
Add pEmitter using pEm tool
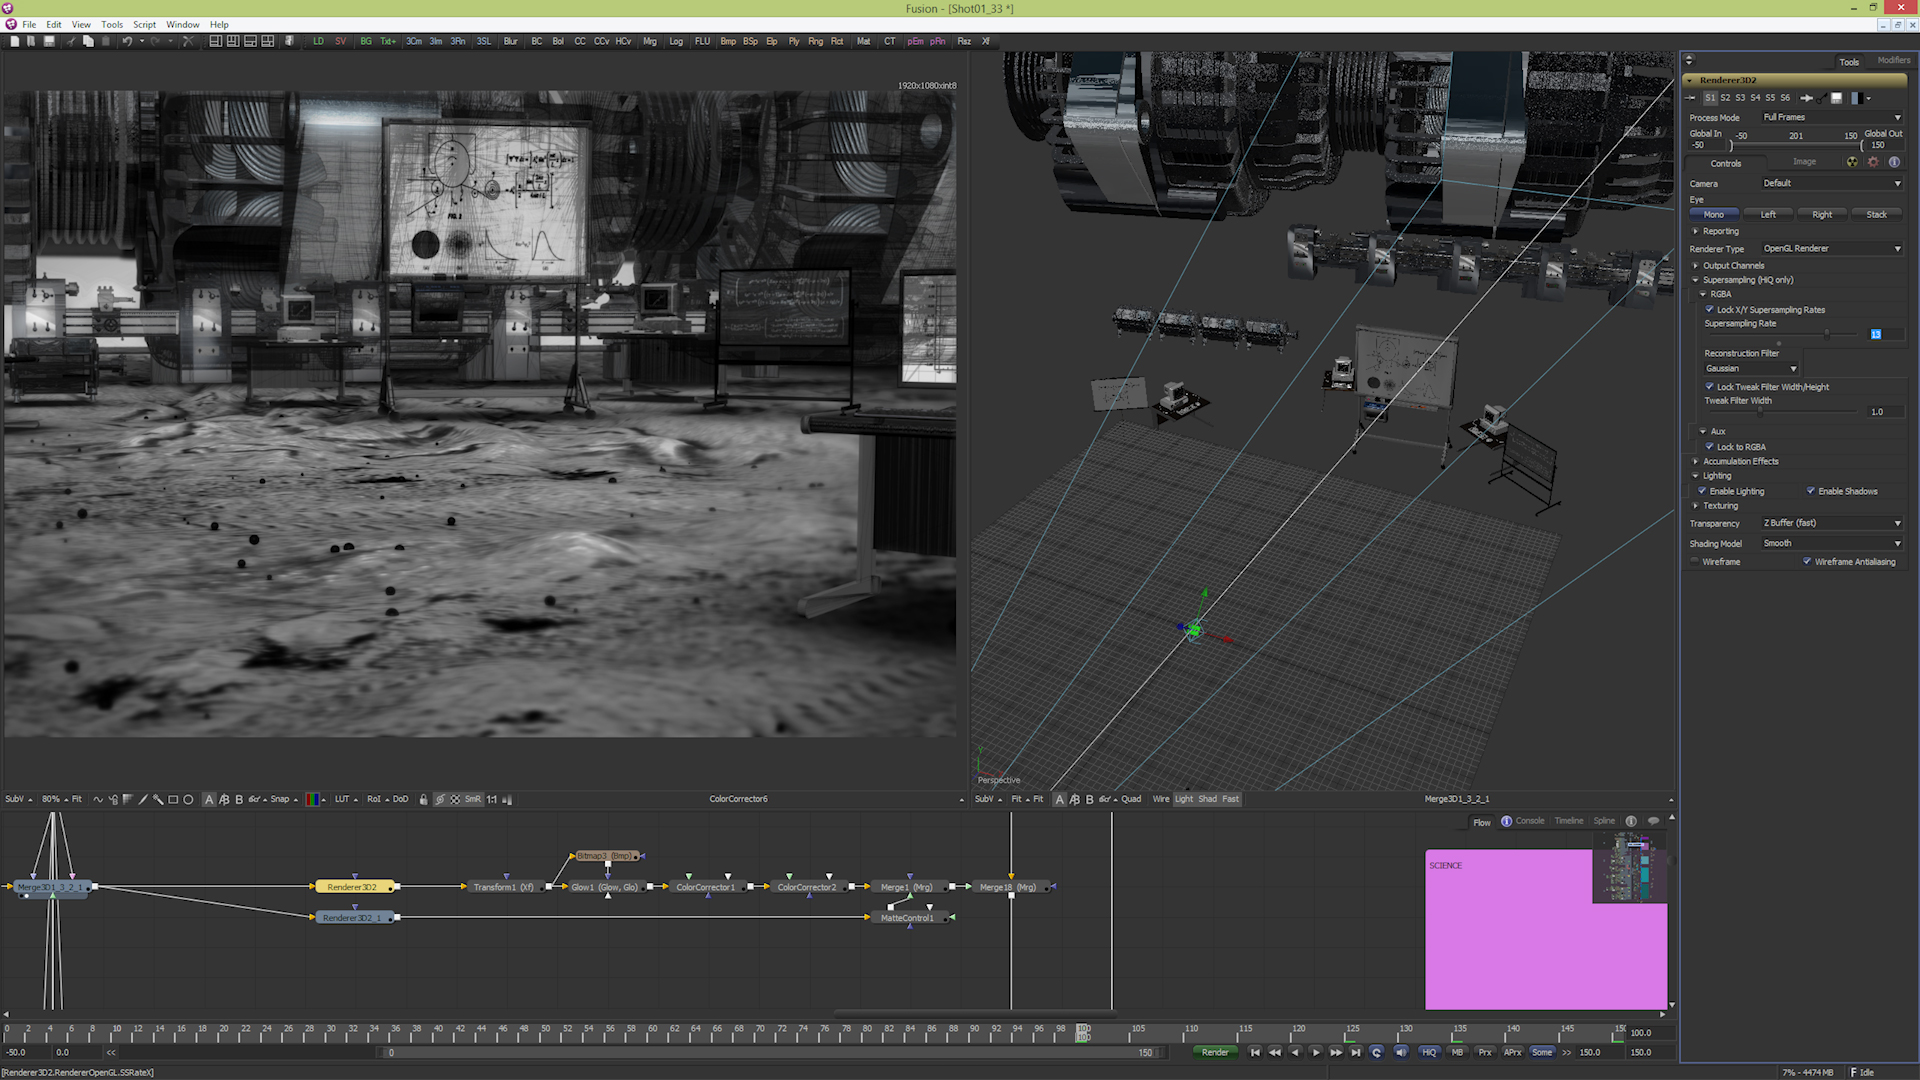[x=915, y=41]
